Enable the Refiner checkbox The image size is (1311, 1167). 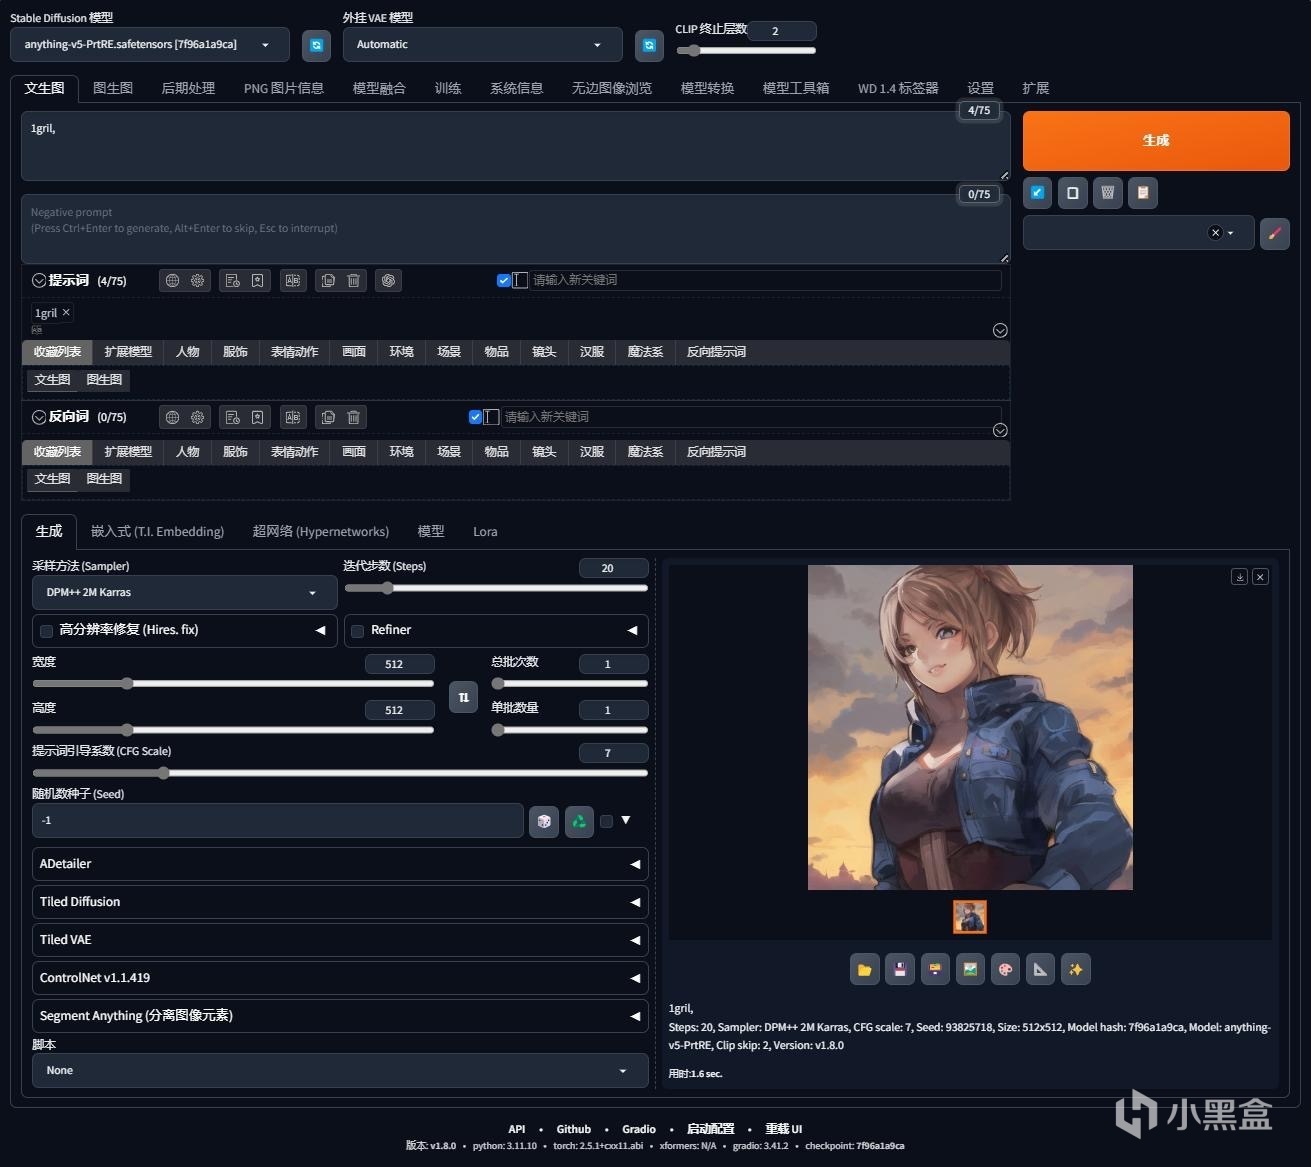pos(357,631)
